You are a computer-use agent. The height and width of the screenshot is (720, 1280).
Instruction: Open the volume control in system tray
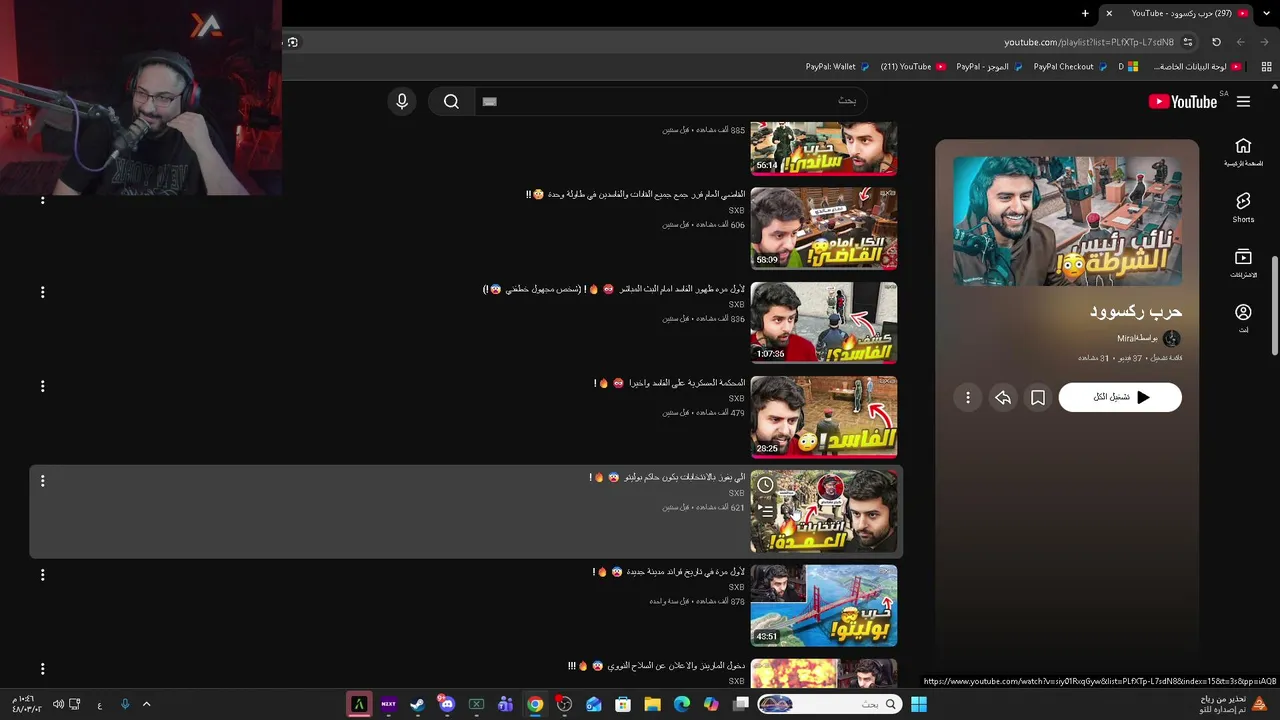(x=58, y=704)
